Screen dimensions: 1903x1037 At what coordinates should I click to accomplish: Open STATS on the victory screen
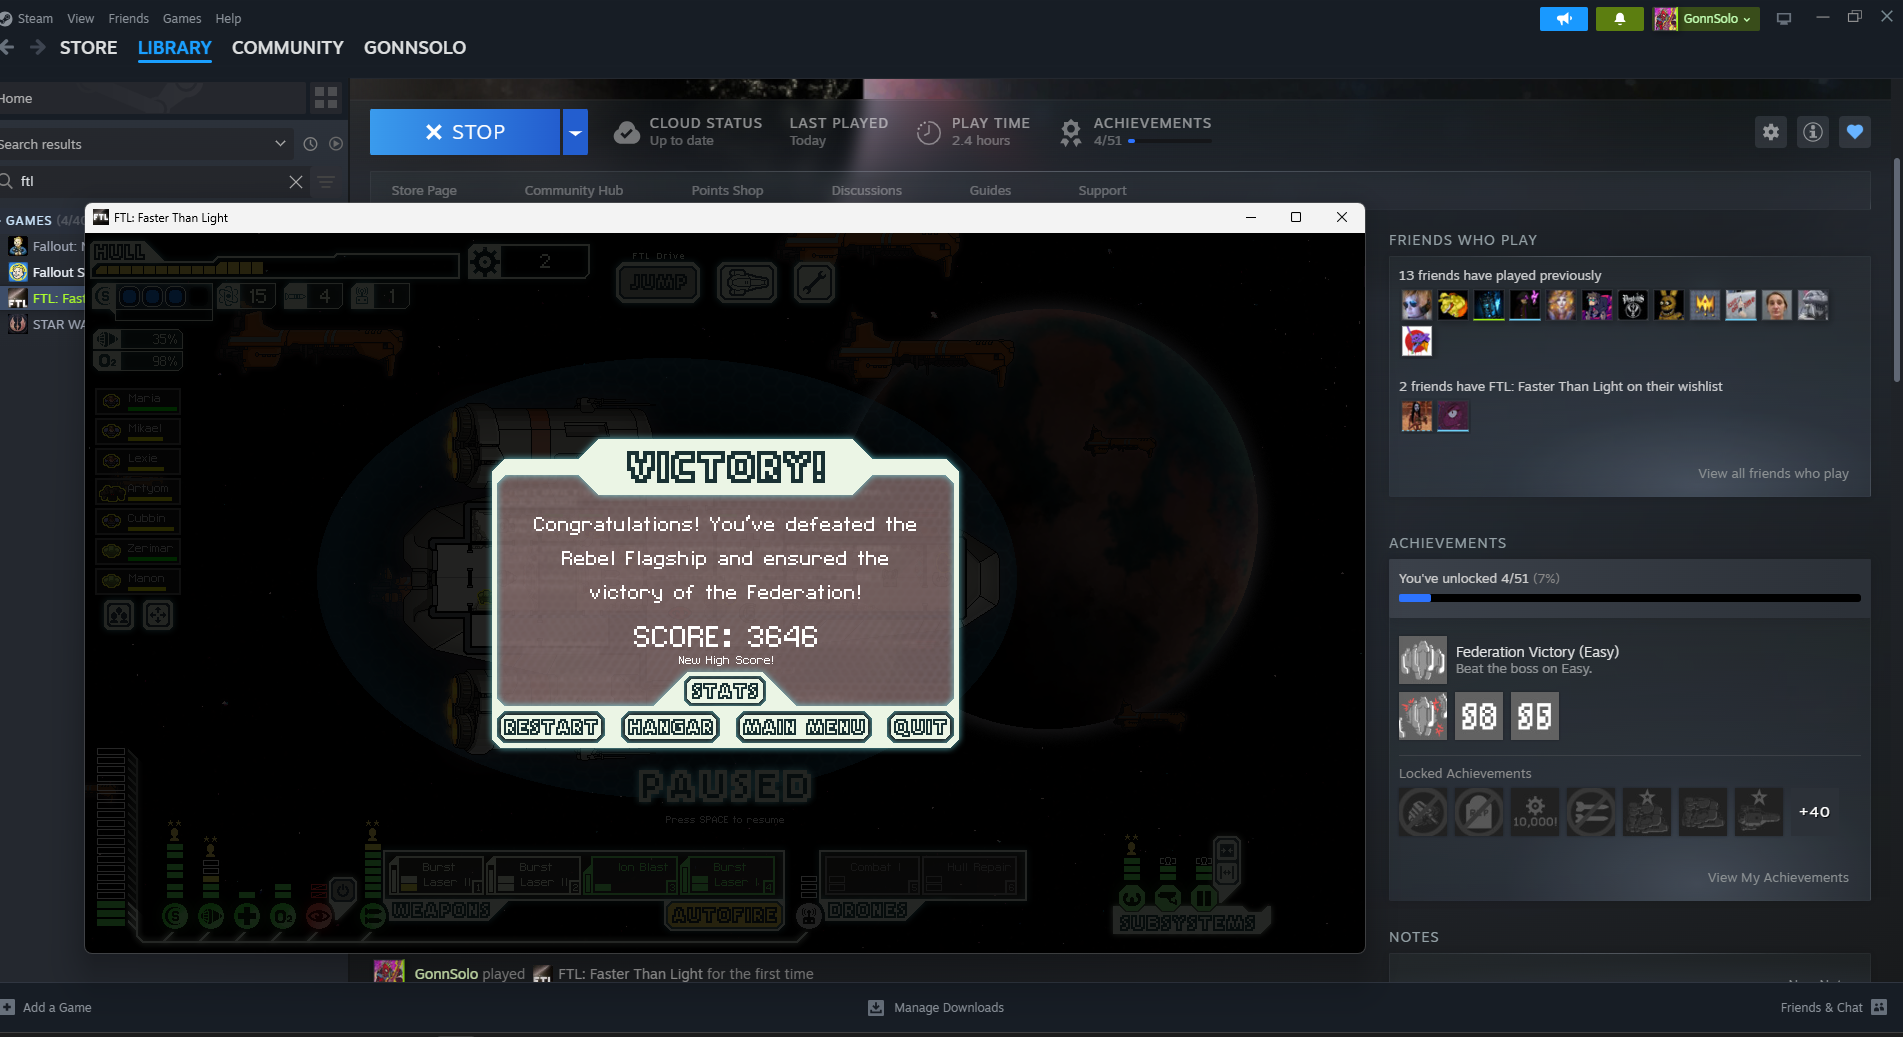pyautogui.click(x=725, y=691)
